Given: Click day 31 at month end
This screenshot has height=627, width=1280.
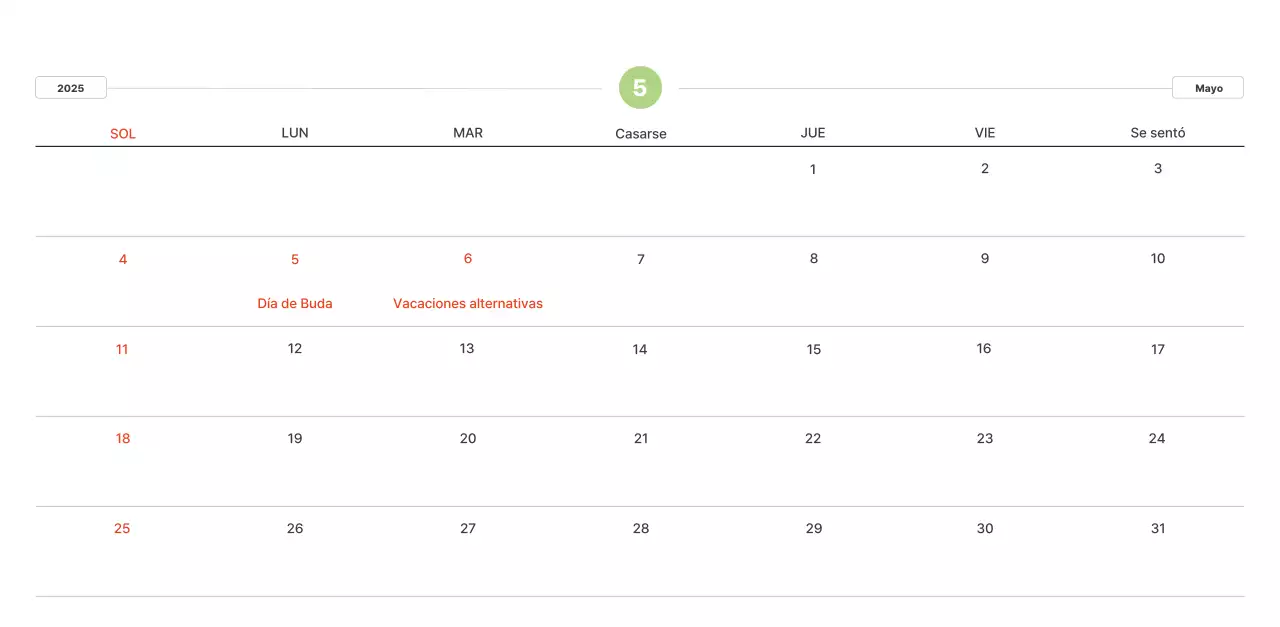Looking at the screenshot, I should click(1158, 528).
